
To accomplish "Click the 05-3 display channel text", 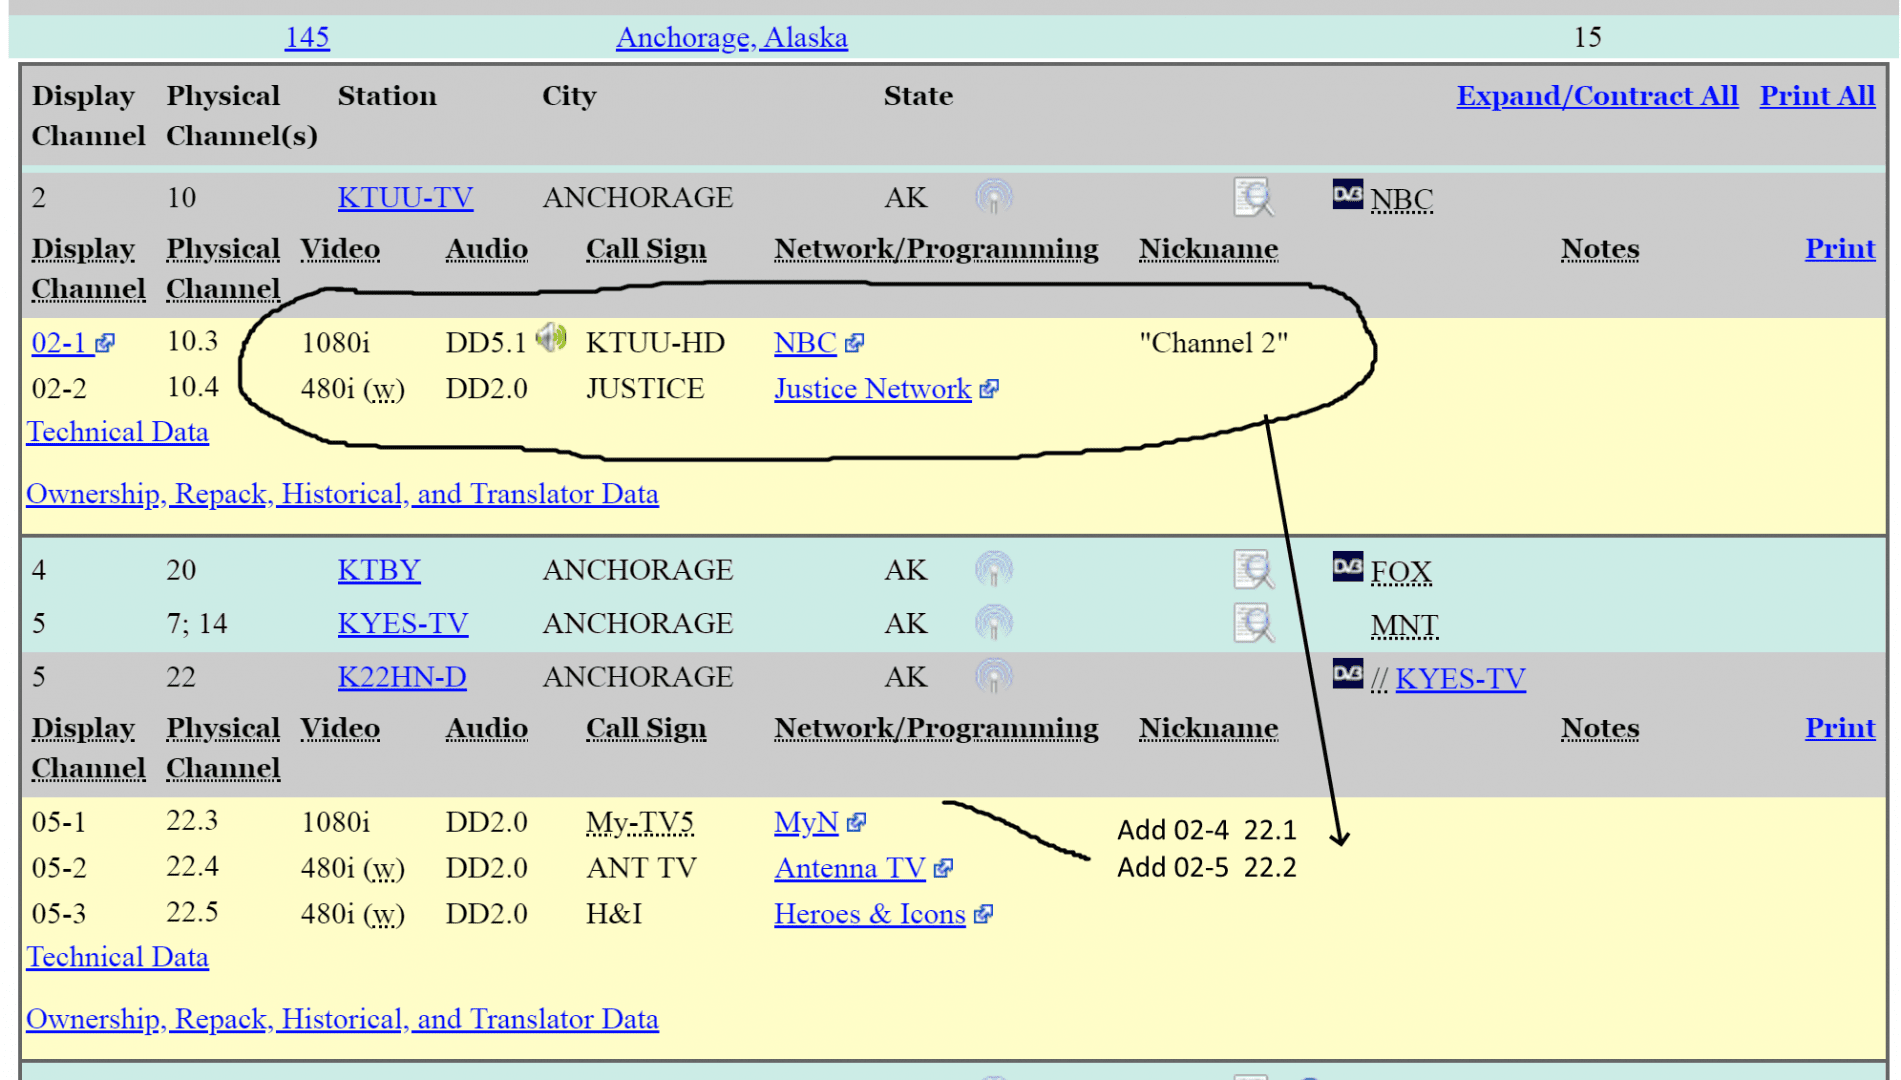I will [x=59, y=914].
